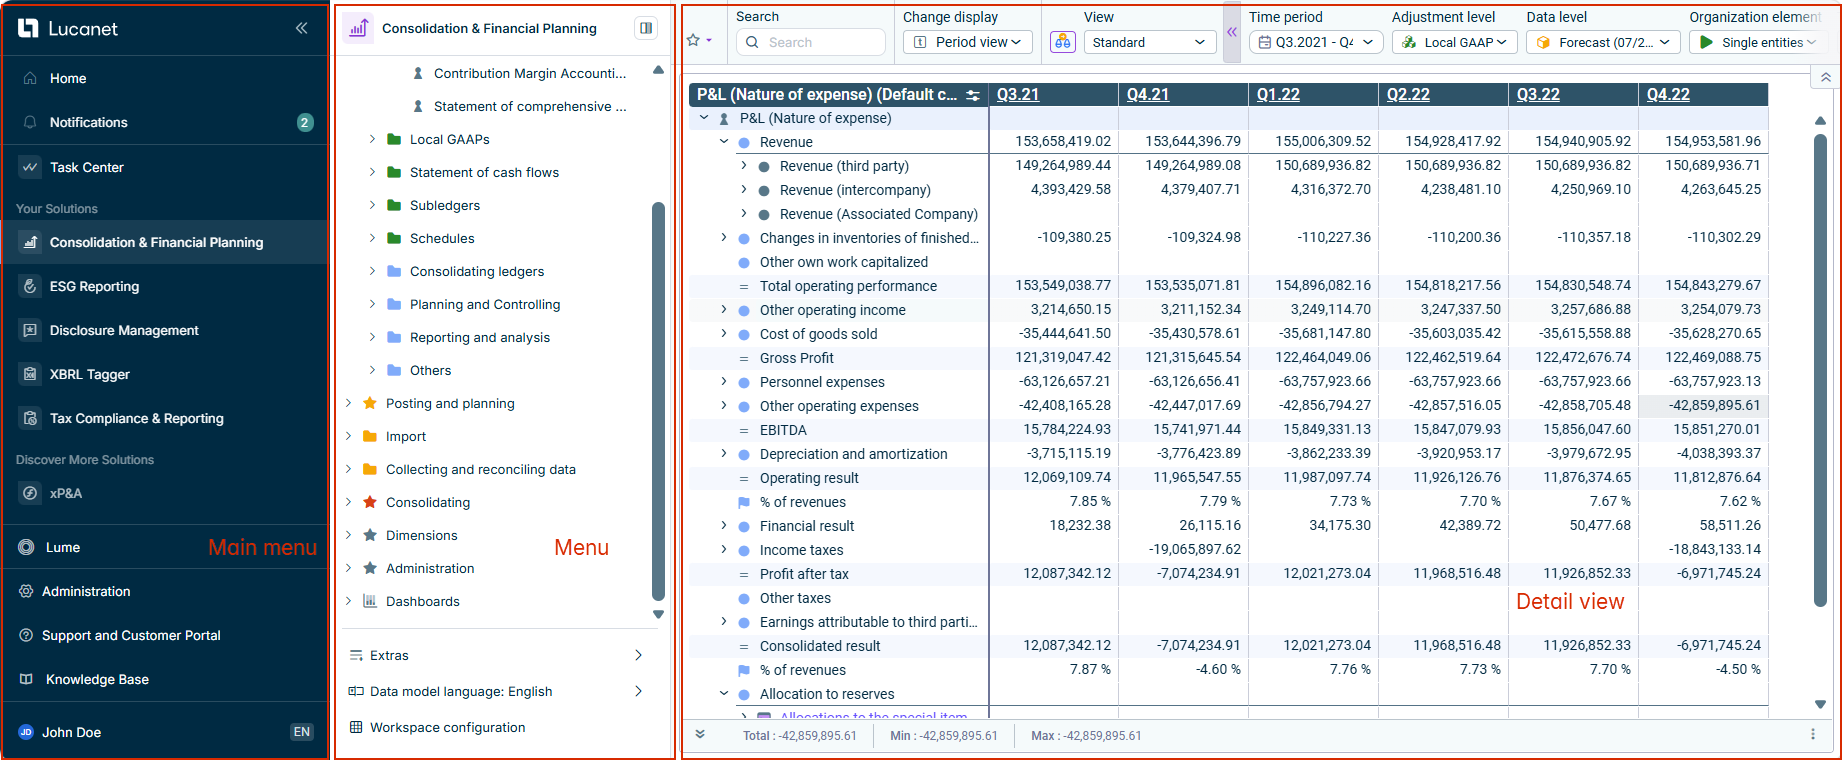Click Reporting and analysis folder icon
This screenshot has height=760, width=1842.
pyautogui.click(x=394, y=337)
